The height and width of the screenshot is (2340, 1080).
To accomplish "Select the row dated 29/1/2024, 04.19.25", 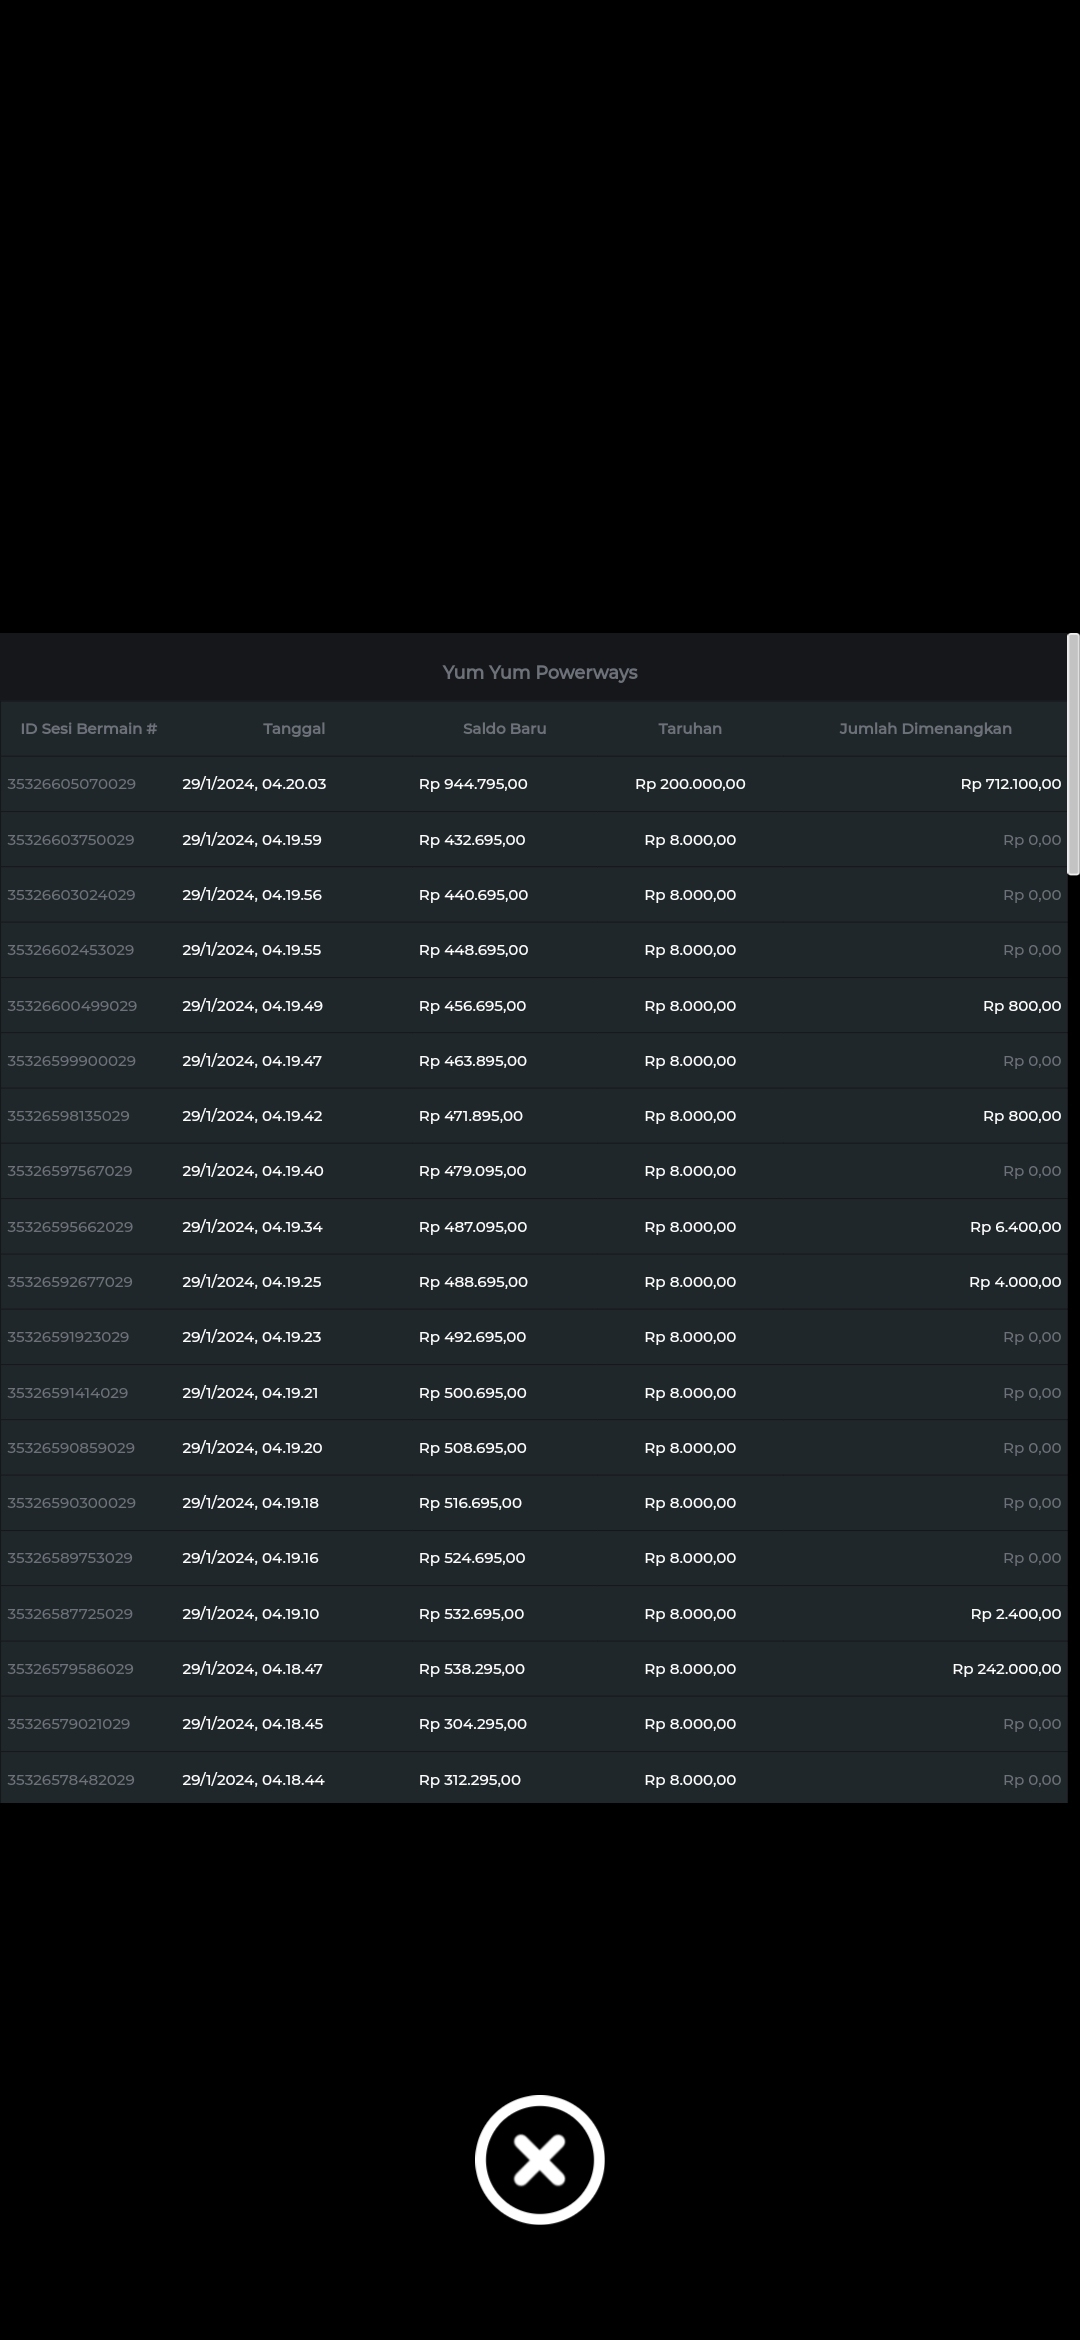I will 252,1282.
